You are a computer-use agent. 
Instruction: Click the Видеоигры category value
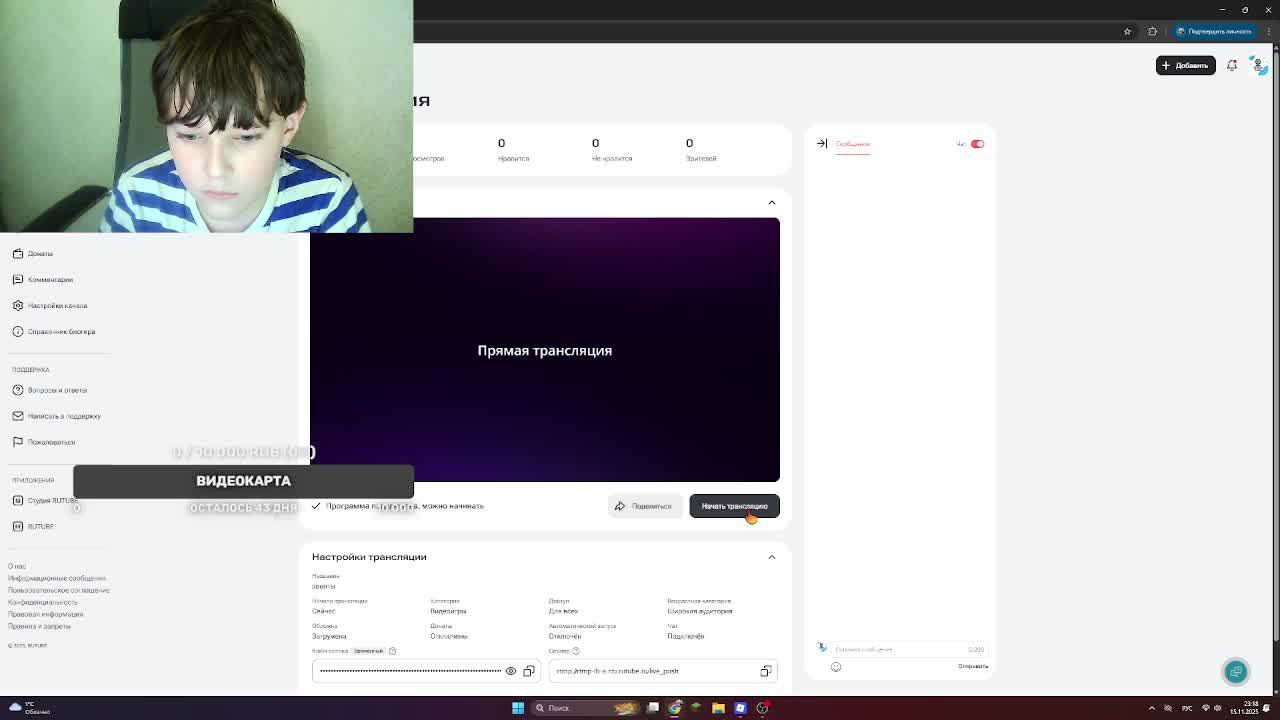pos(448,611)
